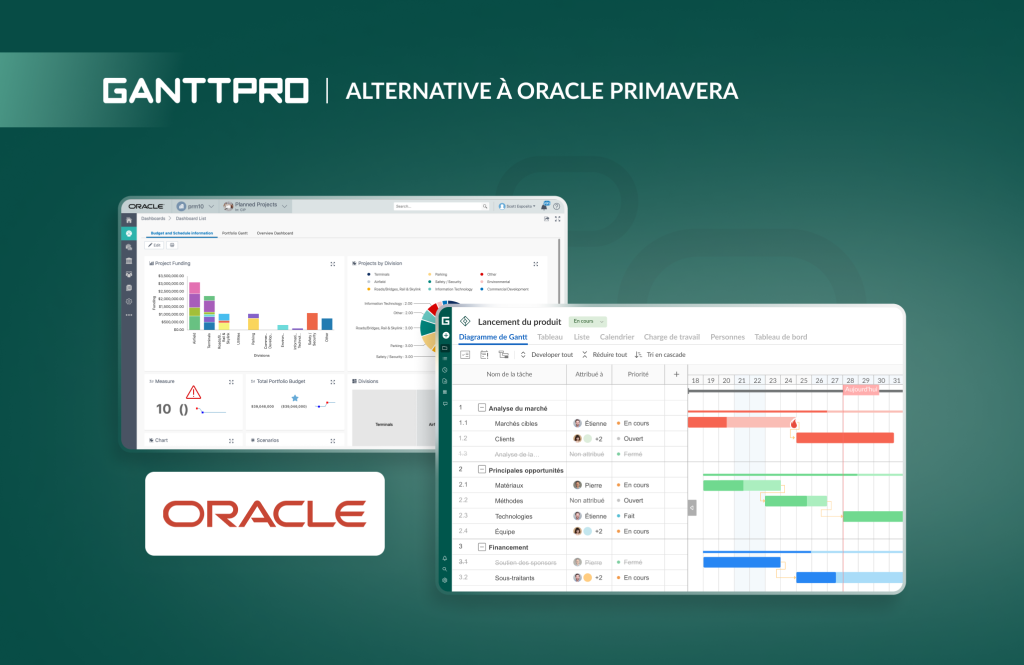Open the folder icon in GanttPRO sidebar
The width and height of the screenshot is (1024, 665).
pos(445,348)
